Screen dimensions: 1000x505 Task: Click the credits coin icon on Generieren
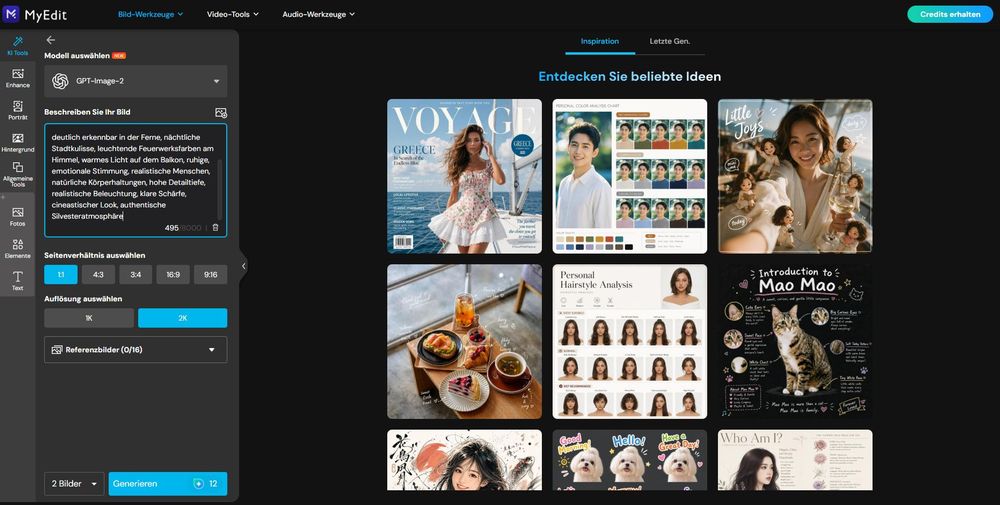(198, 484)
